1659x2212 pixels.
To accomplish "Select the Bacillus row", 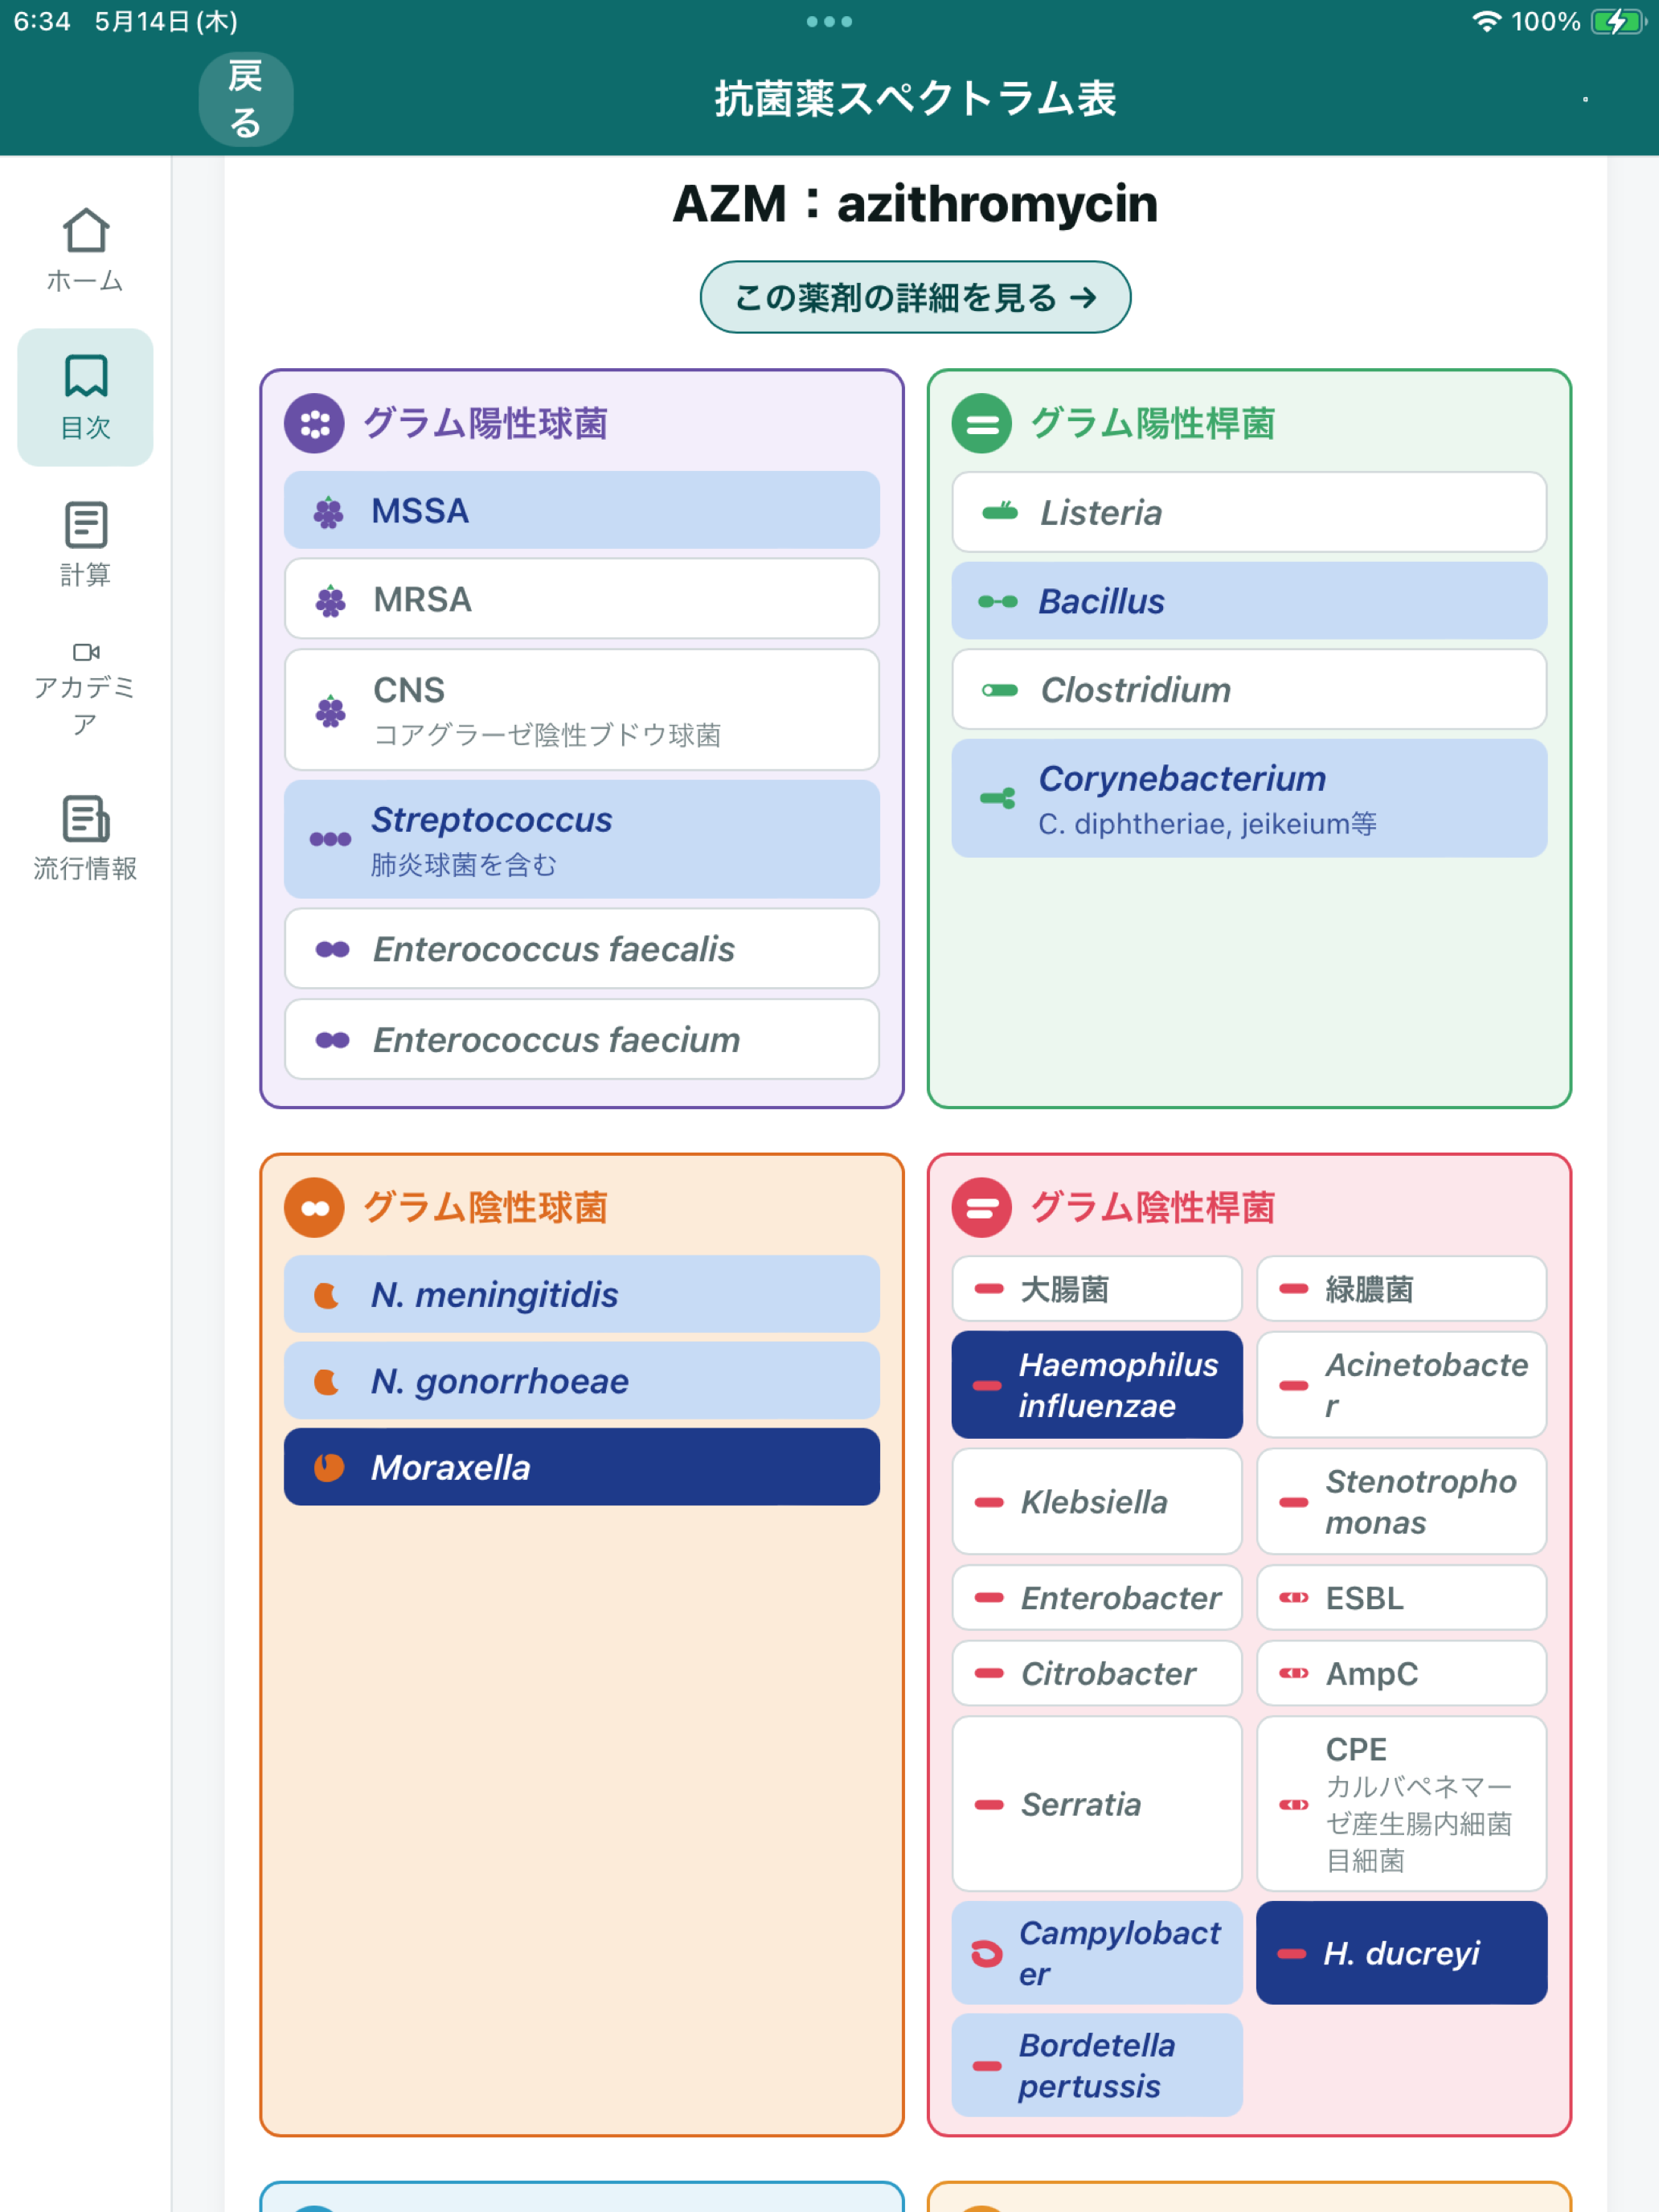I will [x=1249, y=601].
